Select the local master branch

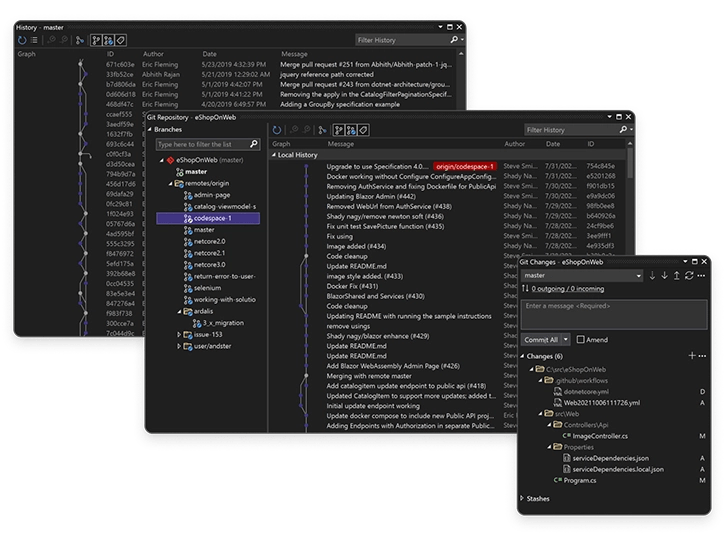196,172
